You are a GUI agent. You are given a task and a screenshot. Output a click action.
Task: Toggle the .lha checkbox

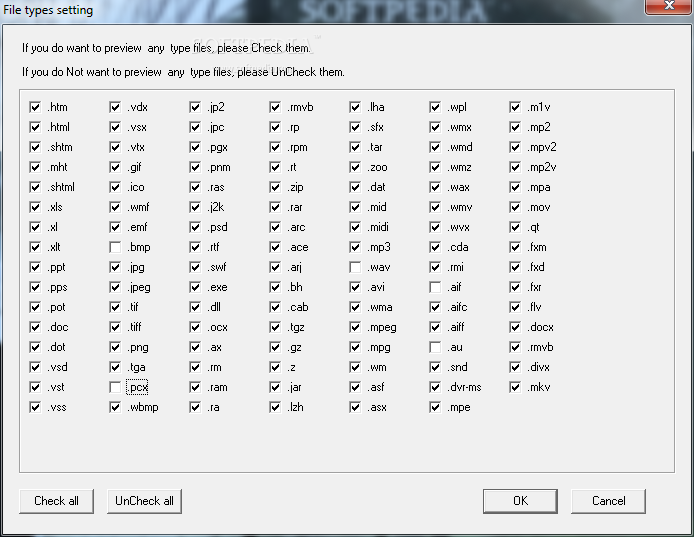pos(355,107)
